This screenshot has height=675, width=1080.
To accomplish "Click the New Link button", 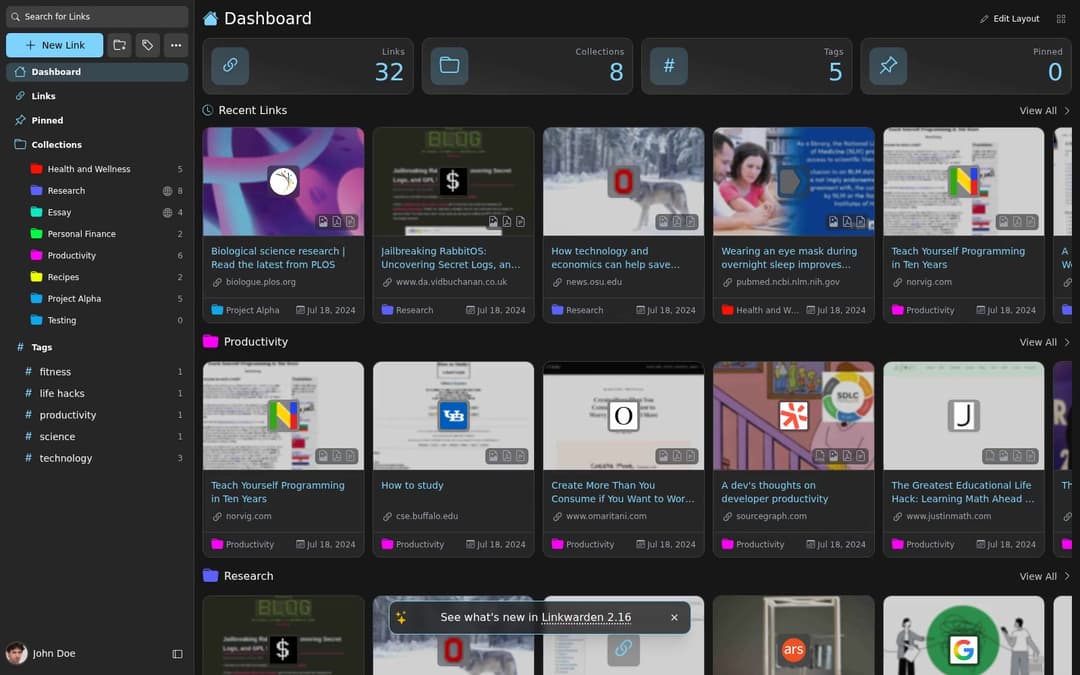I will pos(54,45).
